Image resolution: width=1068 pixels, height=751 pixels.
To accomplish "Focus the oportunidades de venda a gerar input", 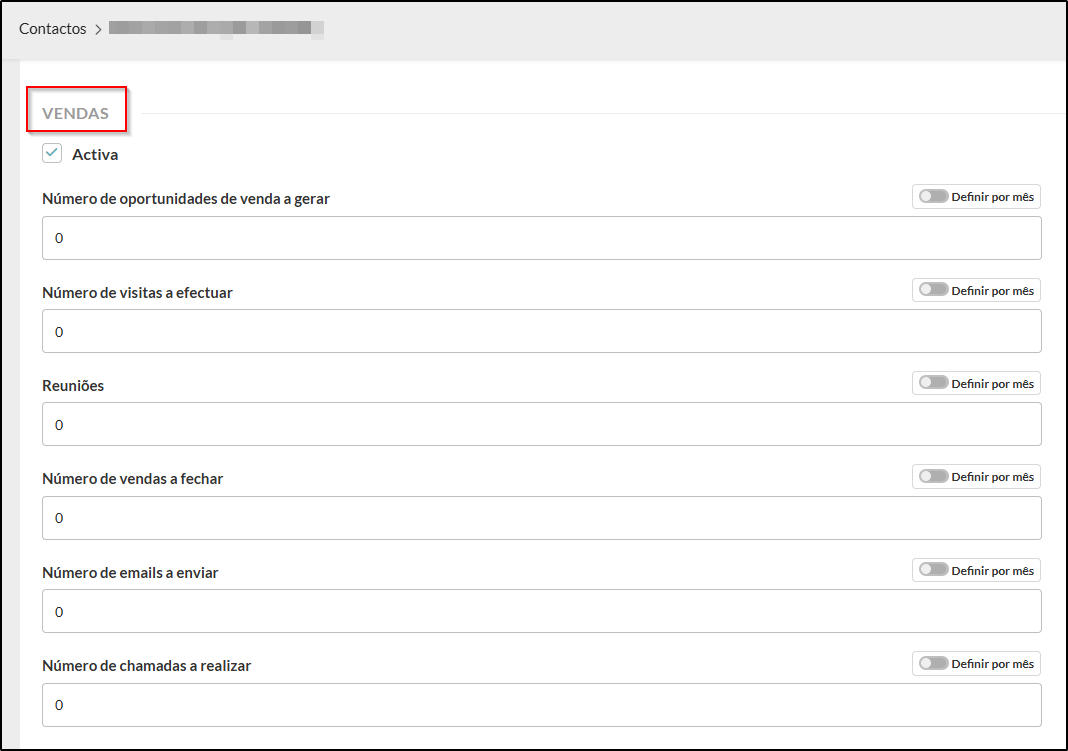I will point(541,238).
